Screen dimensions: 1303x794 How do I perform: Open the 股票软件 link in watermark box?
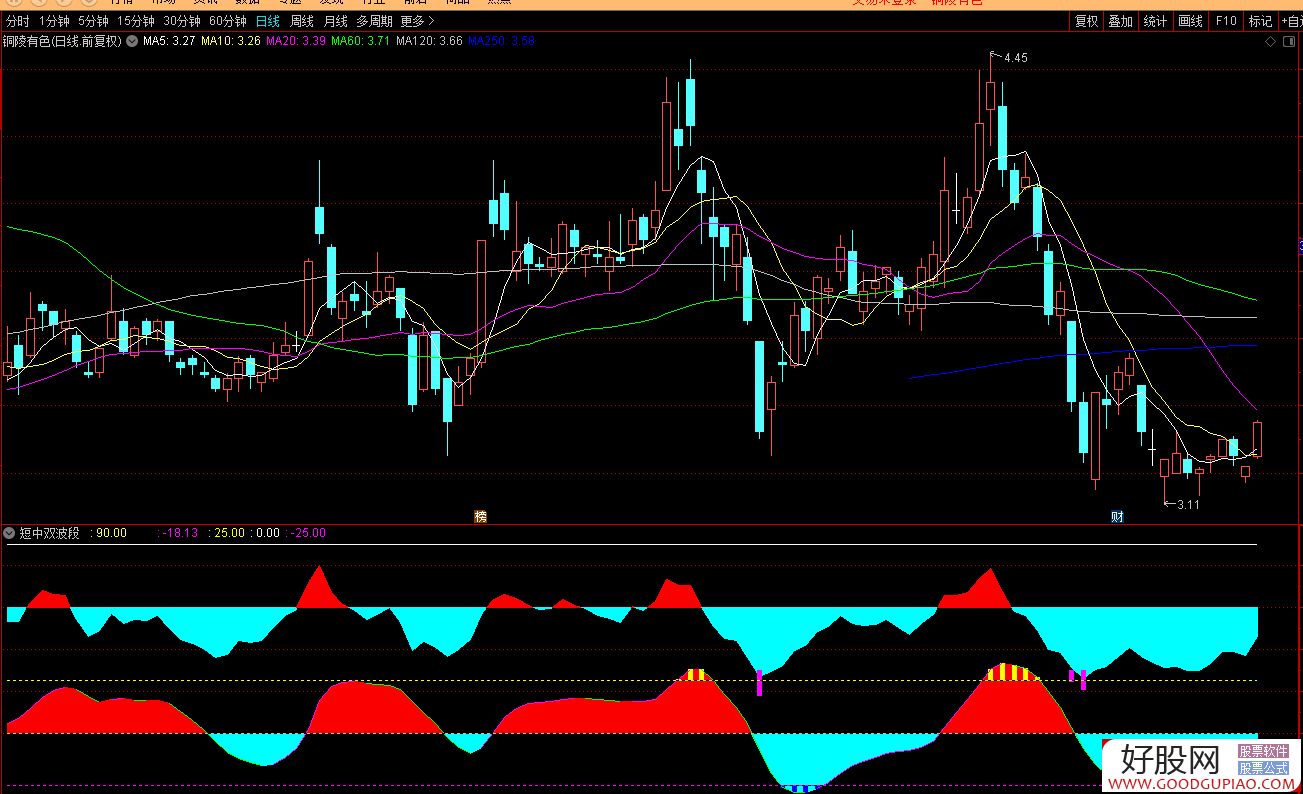1263,751
